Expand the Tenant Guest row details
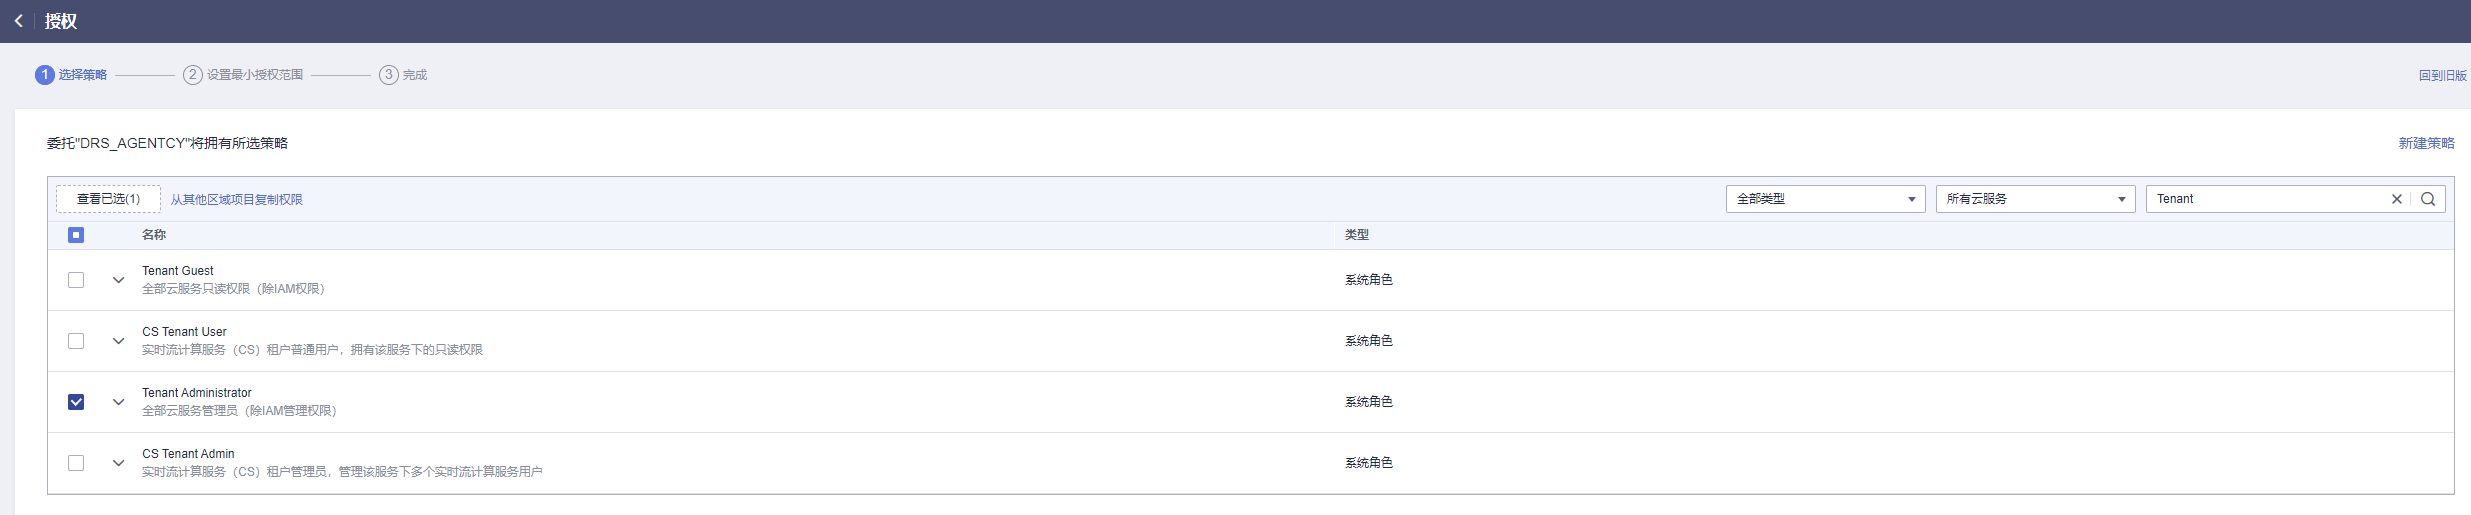 coord(118,280)
